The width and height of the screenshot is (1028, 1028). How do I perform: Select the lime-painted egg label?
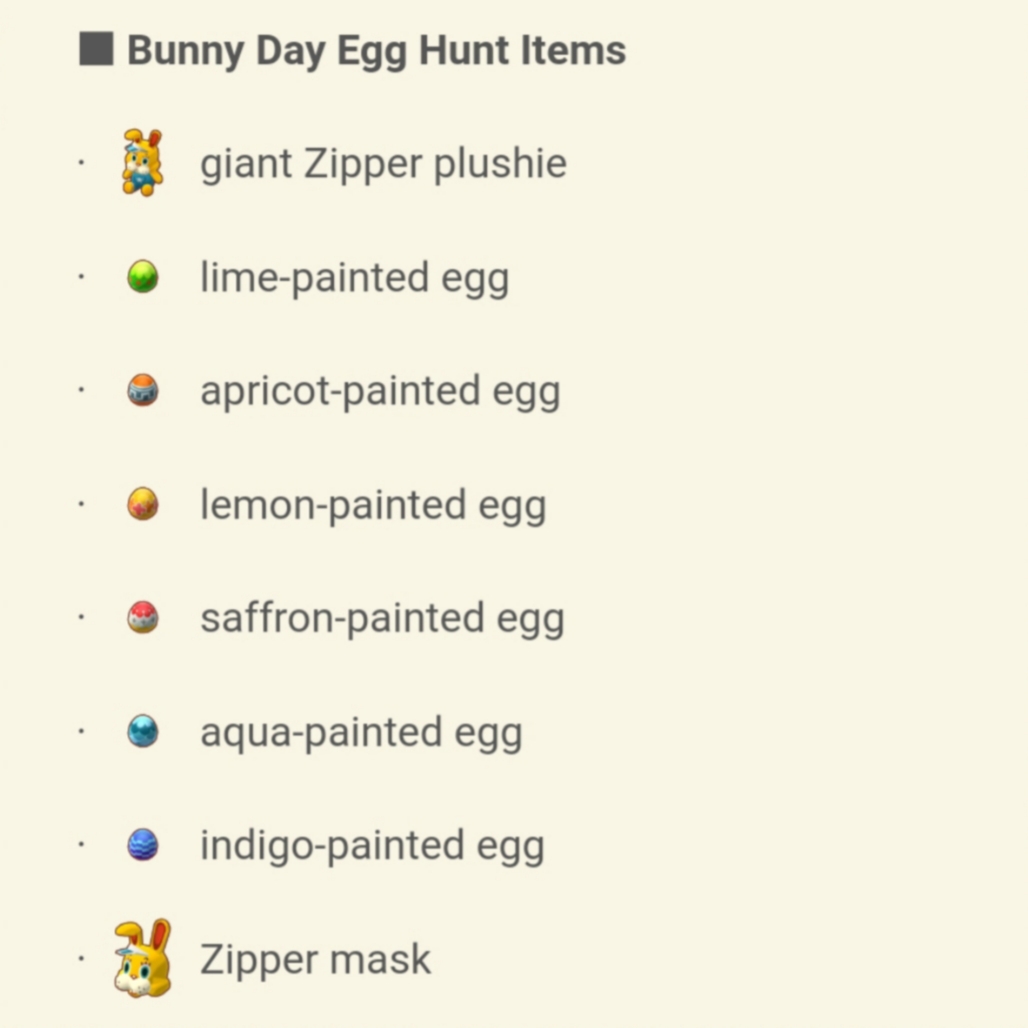click(355, 278)
